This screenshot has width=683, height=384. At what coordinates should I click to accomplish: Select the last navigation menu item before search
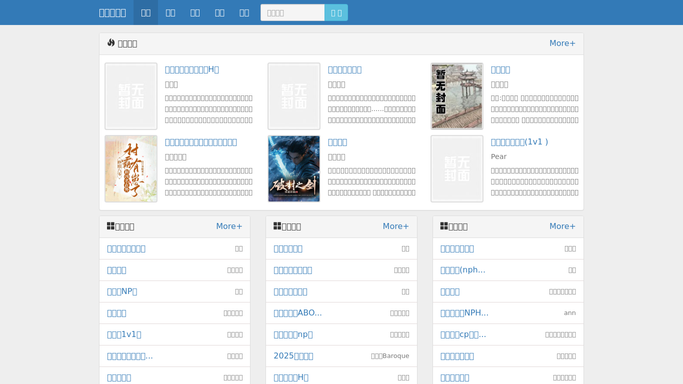(244, 13)
